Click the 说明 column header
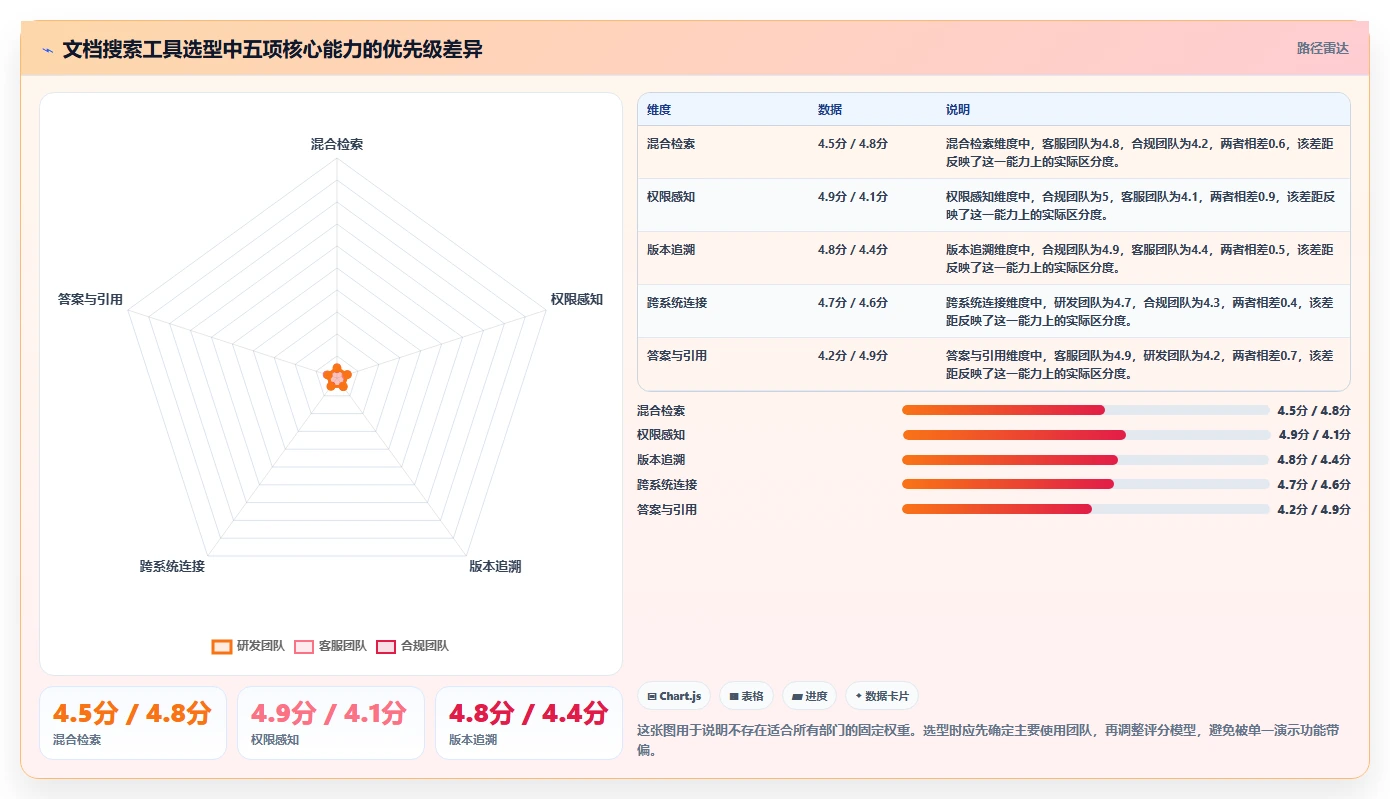Viewport: 1390px width, 799px height. (958, 110)
